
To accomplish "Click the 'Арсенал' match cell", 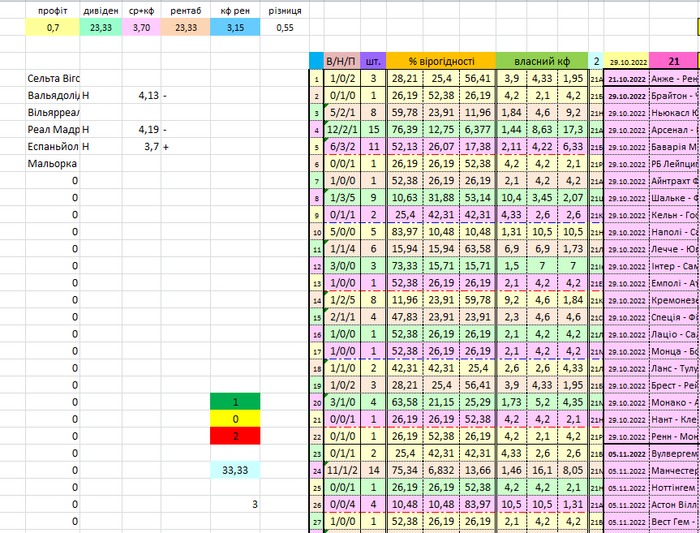I will point(674,130).
